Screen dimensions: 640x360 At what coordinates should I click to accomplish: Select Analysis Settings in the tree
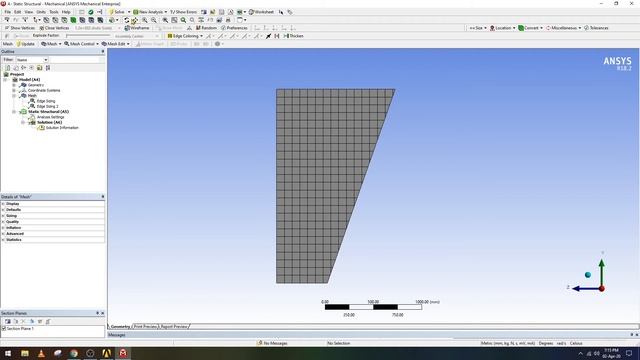pyautogui.click(x=50, y=117)
